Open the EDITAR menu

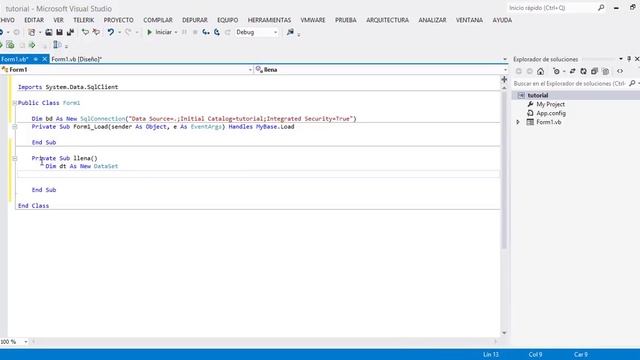(34, 20)
